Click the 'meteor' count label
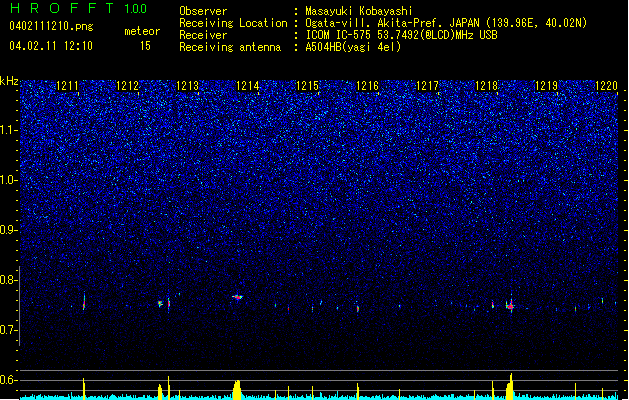The image size is (629, 400). coord(142,31)
